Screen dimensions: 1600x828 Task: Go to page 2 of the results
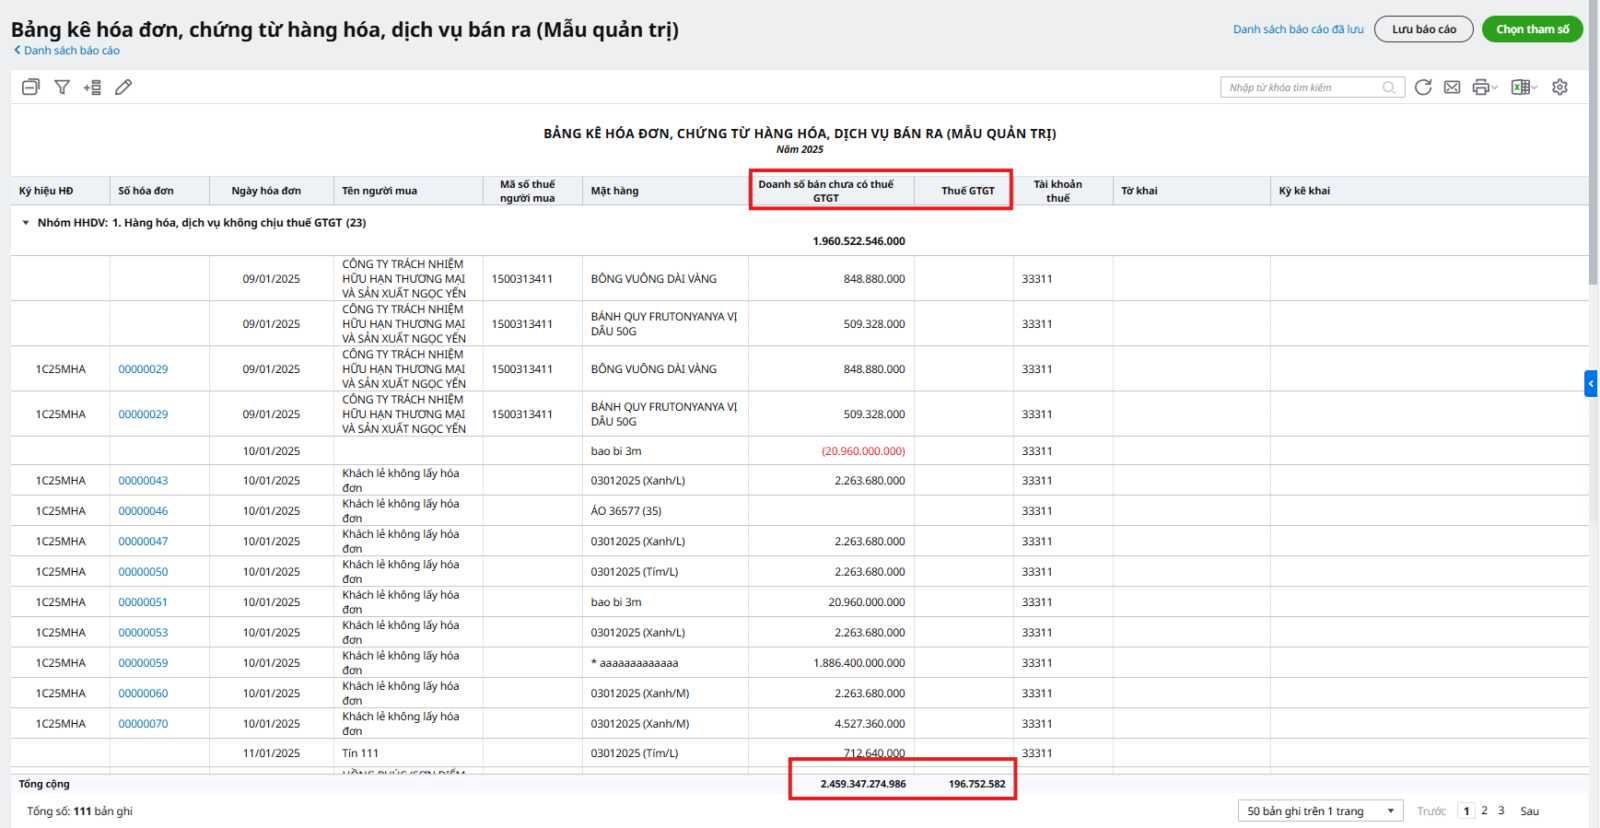1484,811
